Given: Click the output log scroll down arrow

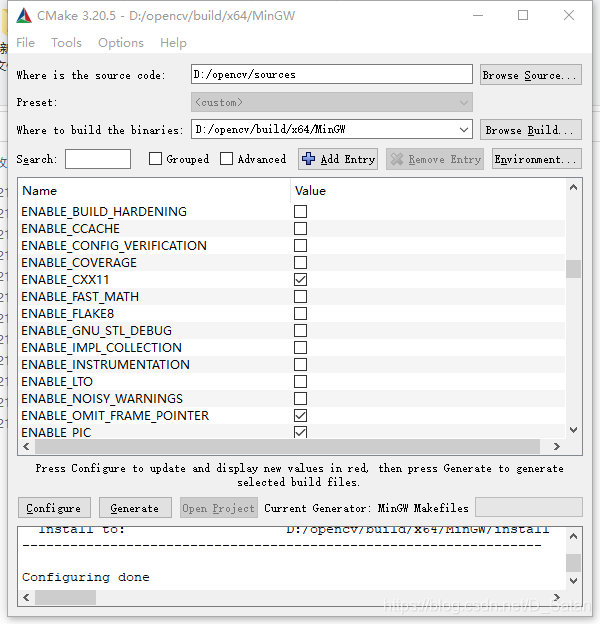Looking at the screenshot, I should click(573, 581).
